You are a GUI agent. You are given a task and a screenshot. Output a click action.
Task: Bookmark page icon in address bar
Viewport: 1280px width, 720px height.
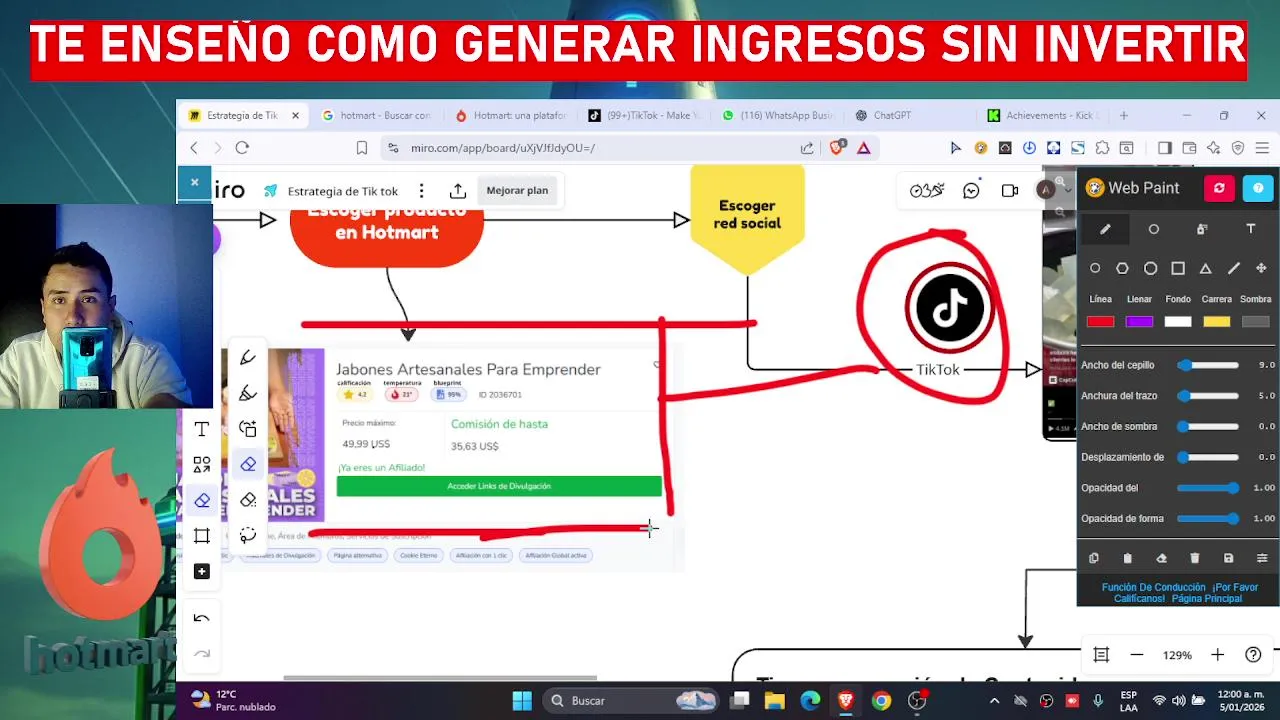(x=362, y=148)
